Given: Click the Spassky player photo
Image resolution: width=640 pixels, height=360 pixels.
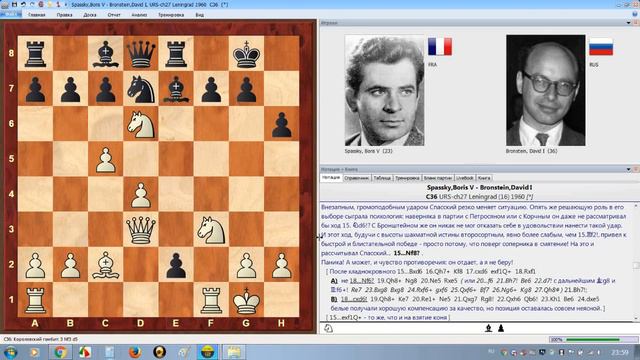Looking at the screenshot, I should (x=384, y=90).
